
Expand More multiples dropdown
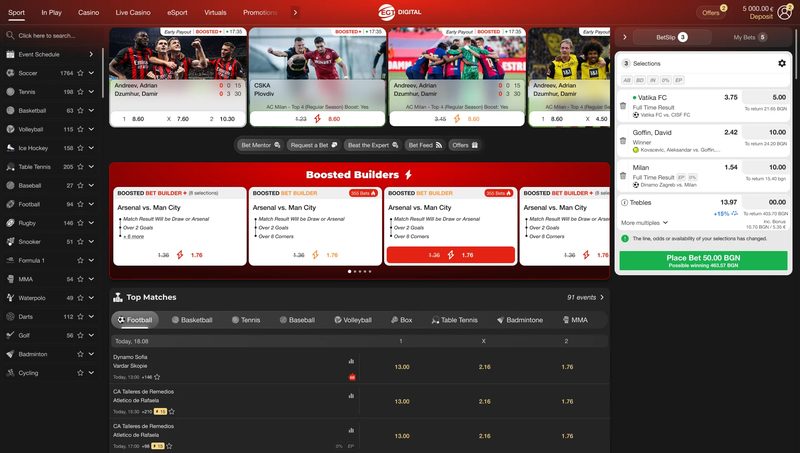644,223
